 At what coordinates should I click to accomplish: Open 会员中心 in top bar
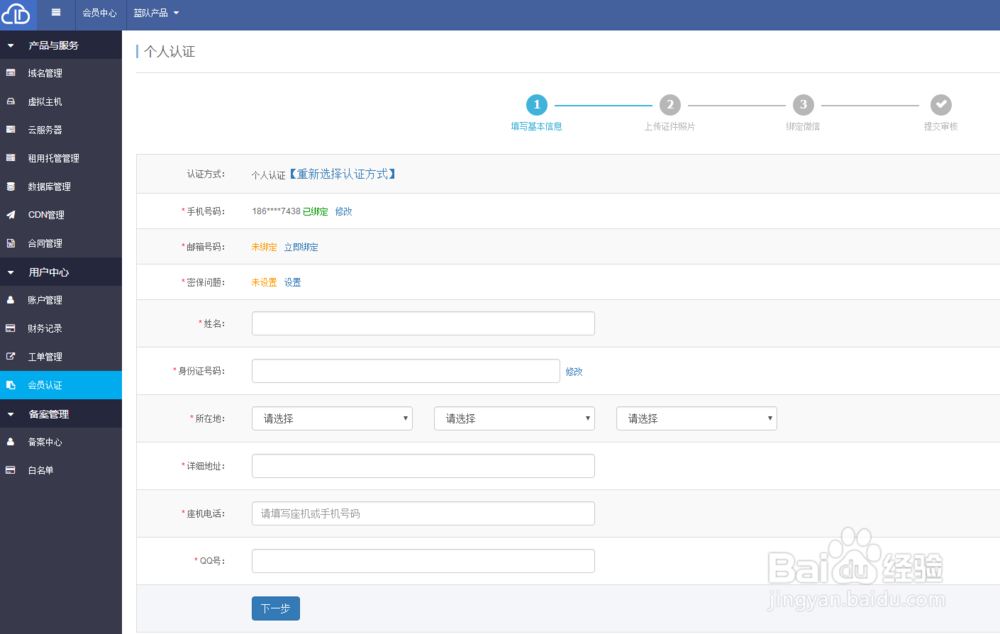(99, 13)
